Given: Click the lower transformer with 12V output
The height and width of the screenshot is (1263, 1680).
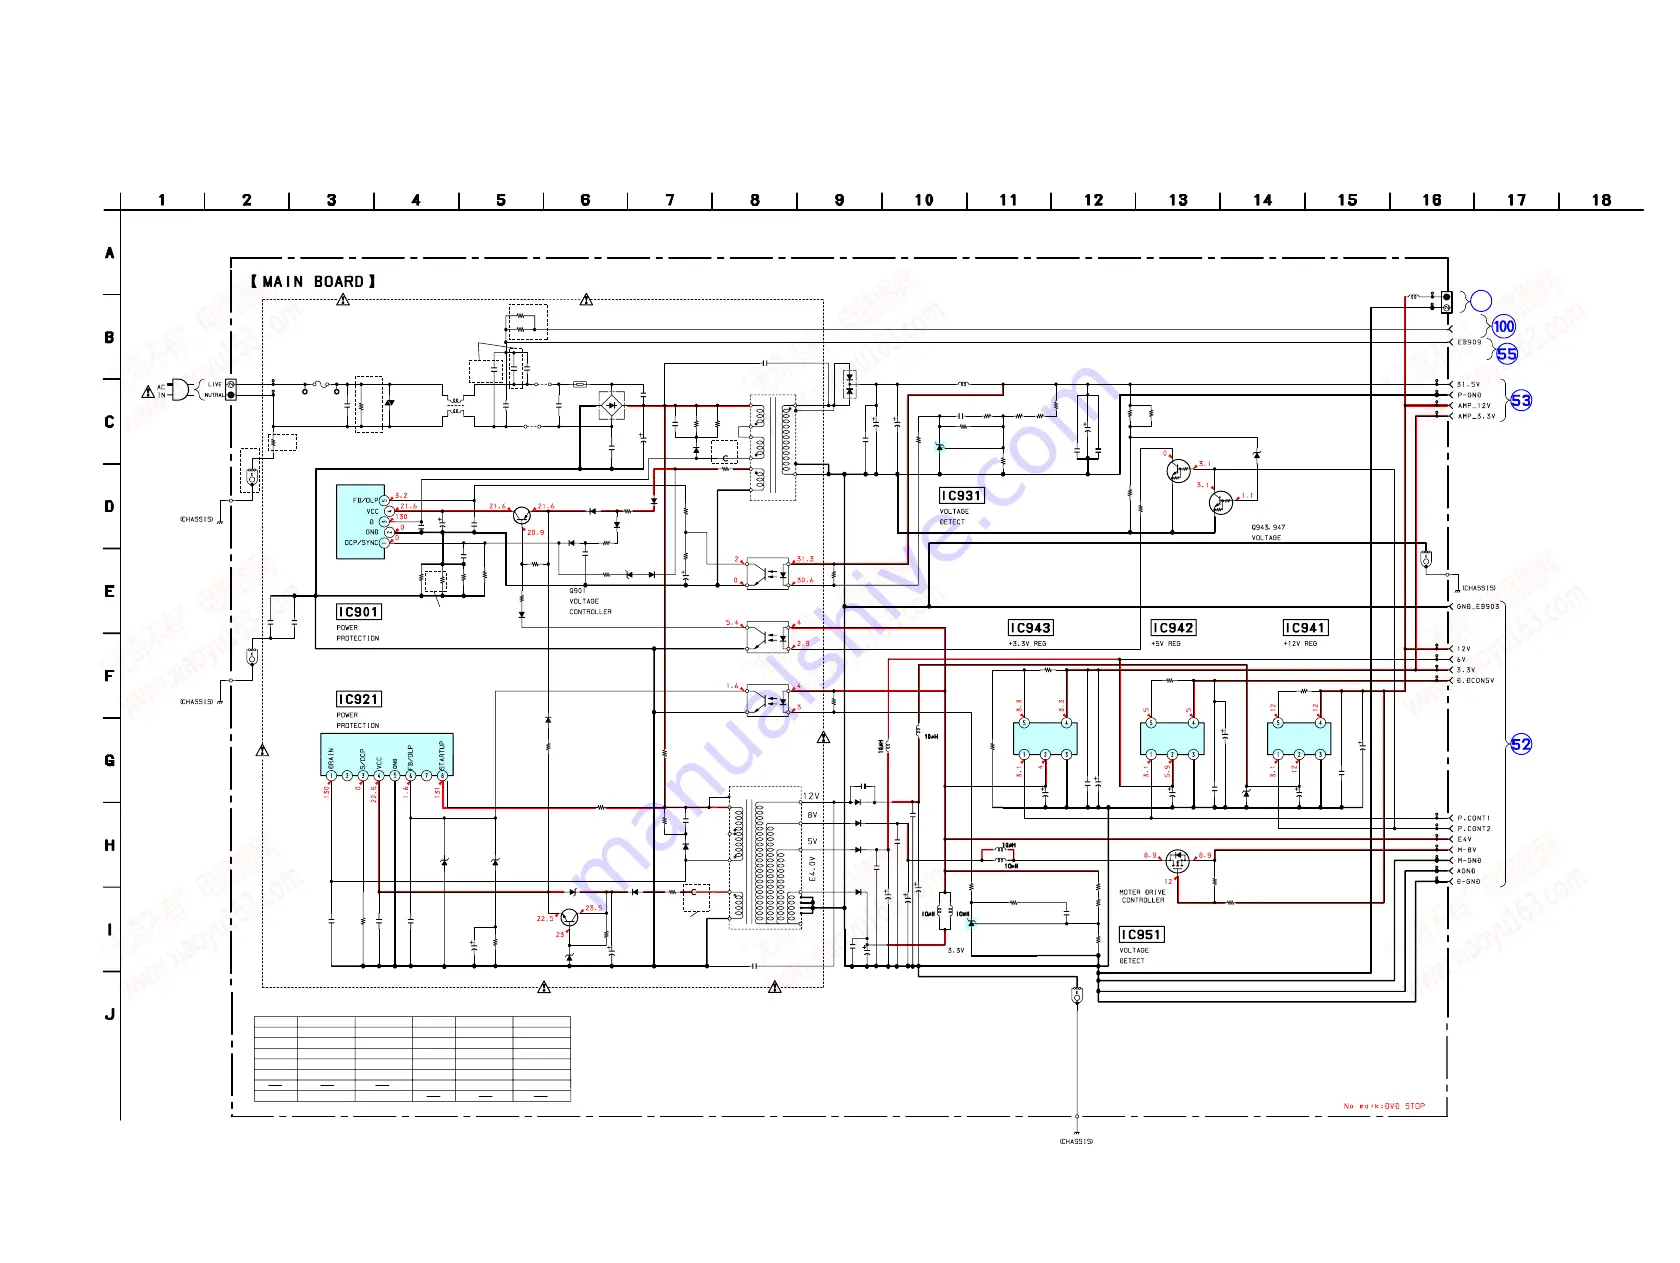Looking at the screenshot, I should coord(765,858).
